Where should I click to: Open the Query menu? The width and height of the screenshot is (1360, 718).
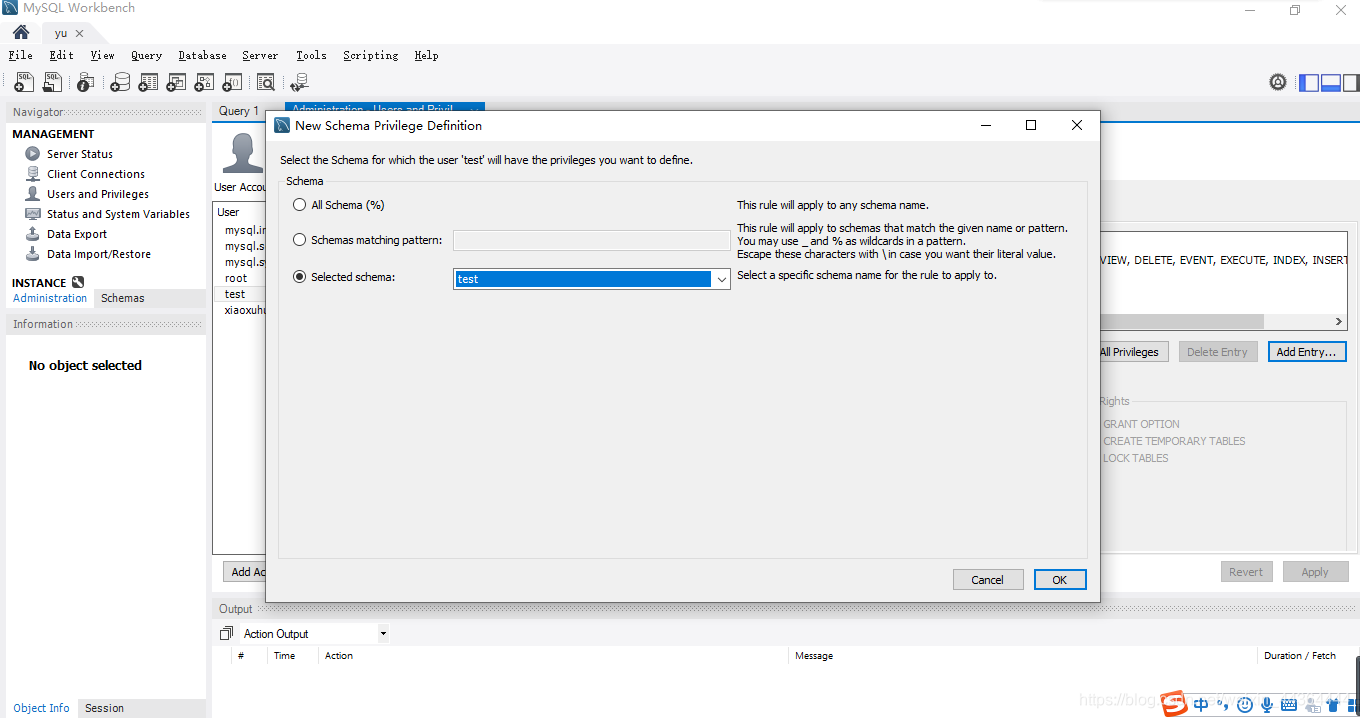(x=146, y=55)
